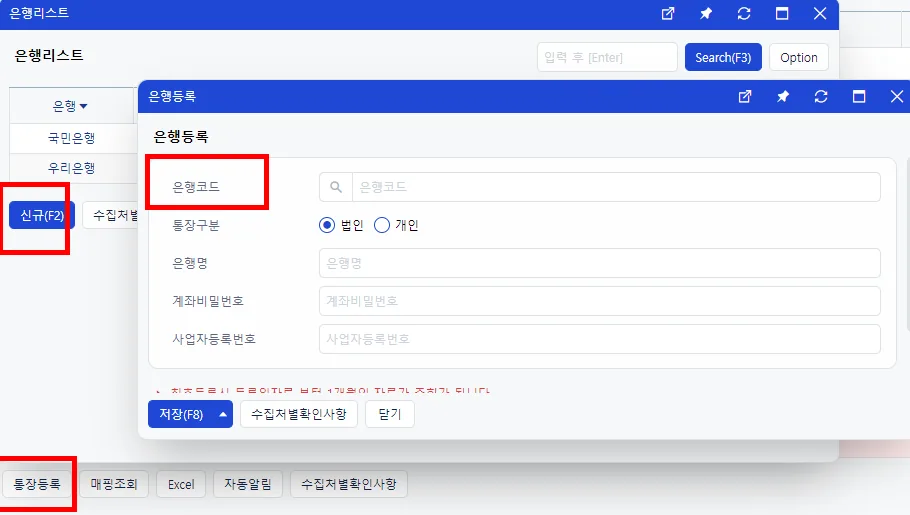Select the 법인 radio option
This screenshot has height=515, width=910.
pyautogui.click(x=327, y=225)
